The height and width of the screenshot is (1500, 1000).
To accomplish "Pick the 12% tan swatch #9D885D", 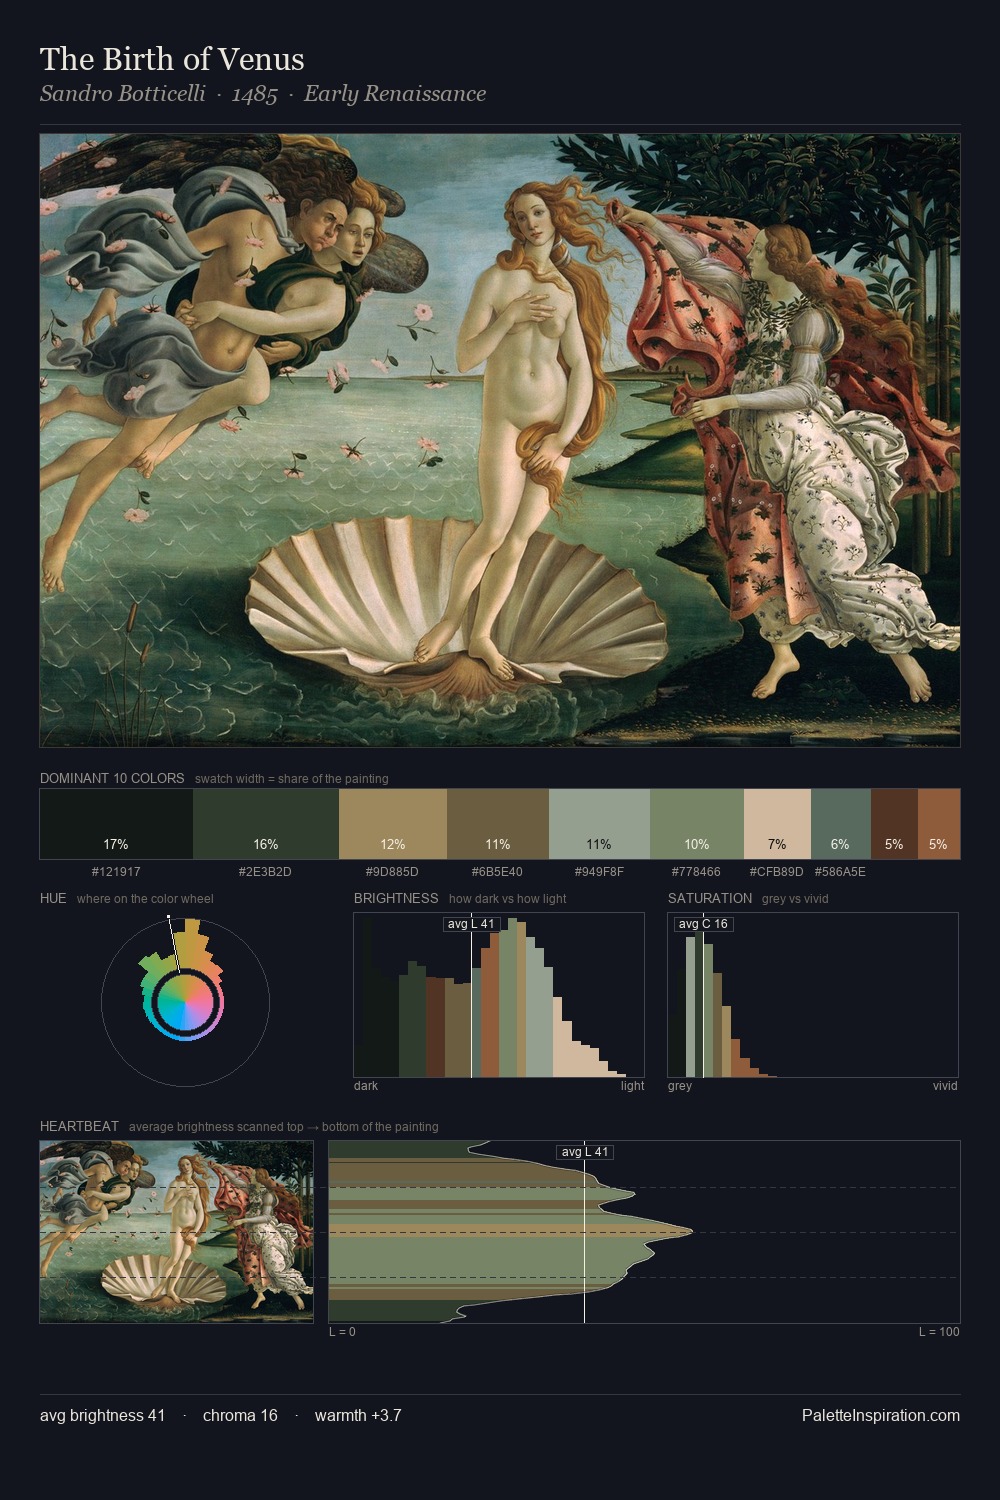I will click(x=393, y=824).
